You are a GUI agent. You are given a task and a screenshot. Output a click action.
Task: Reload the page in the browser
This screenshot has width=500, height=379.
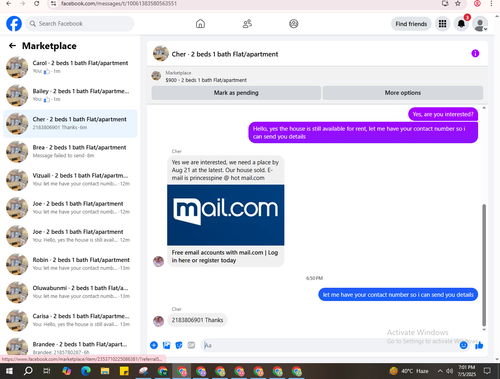[x=37, y=4]
